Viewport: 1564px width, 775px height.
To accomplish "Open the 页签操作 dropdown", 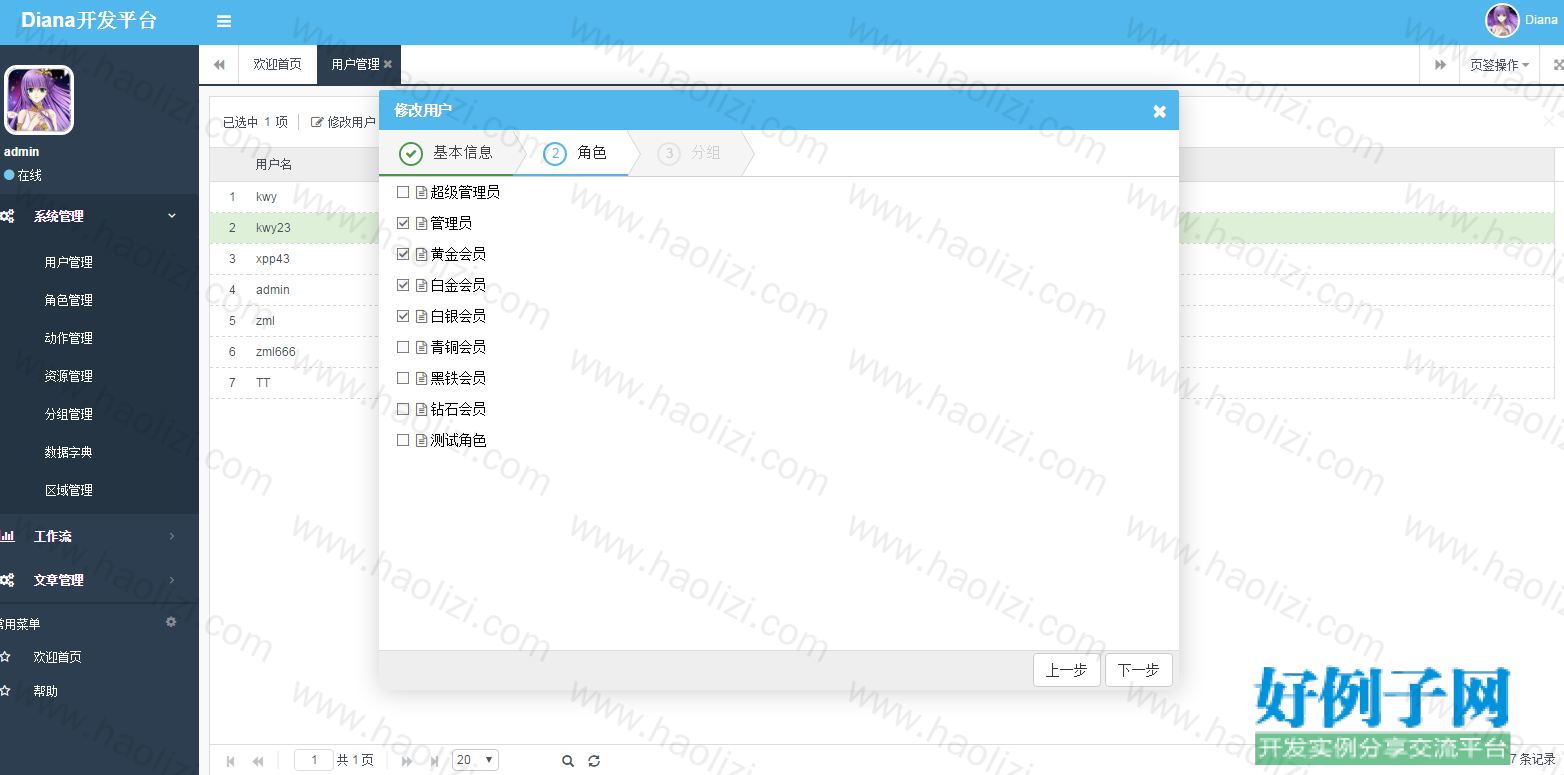I will (1499, 64).
